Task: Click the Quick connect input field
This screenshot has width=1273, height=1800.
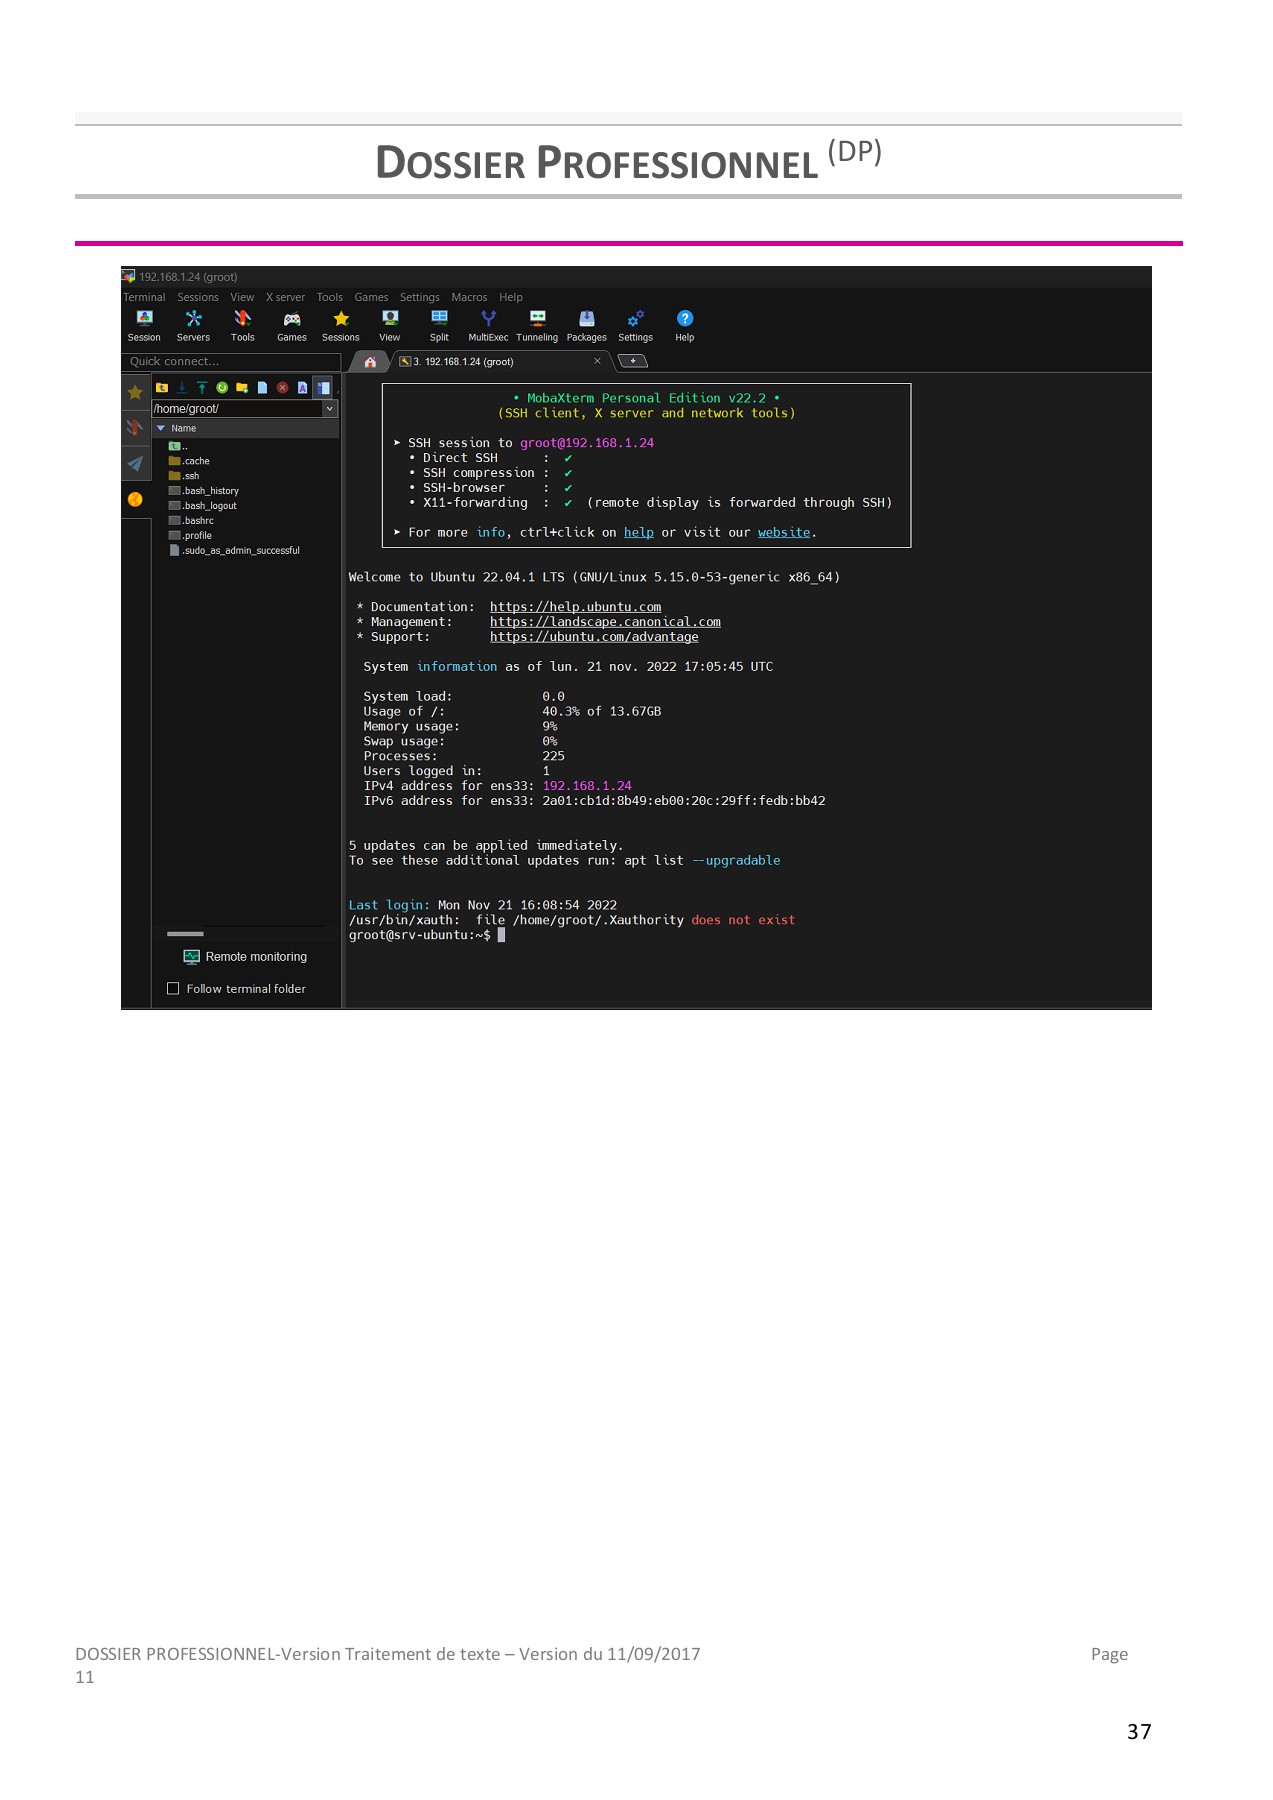Action: pyautogui.click(x=230, y=362)
